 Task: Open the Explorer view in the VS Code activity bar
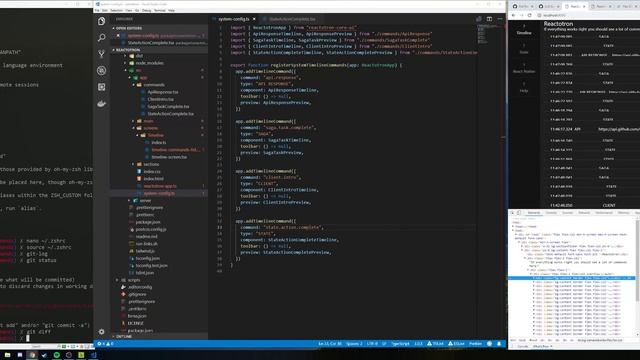pos(102,21)
